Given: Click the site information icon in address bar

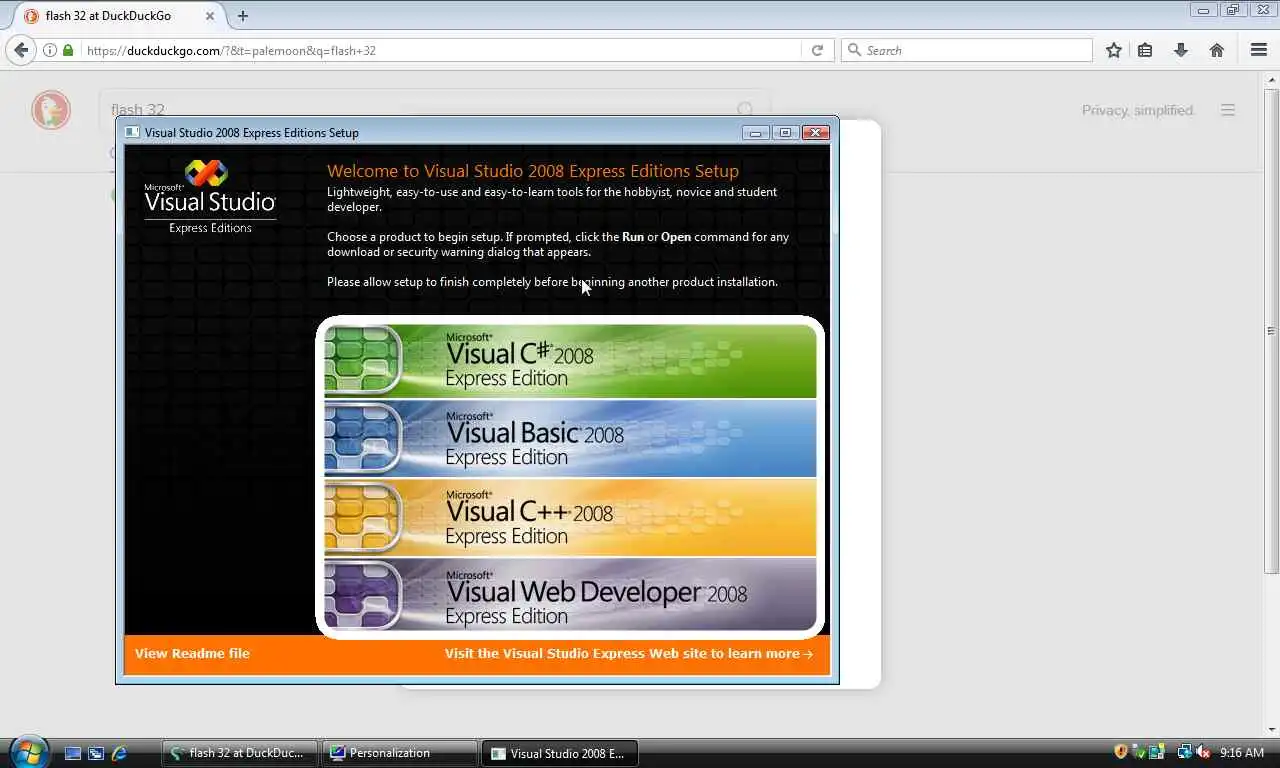Looking at the screenshot, I should pos(49,50).
